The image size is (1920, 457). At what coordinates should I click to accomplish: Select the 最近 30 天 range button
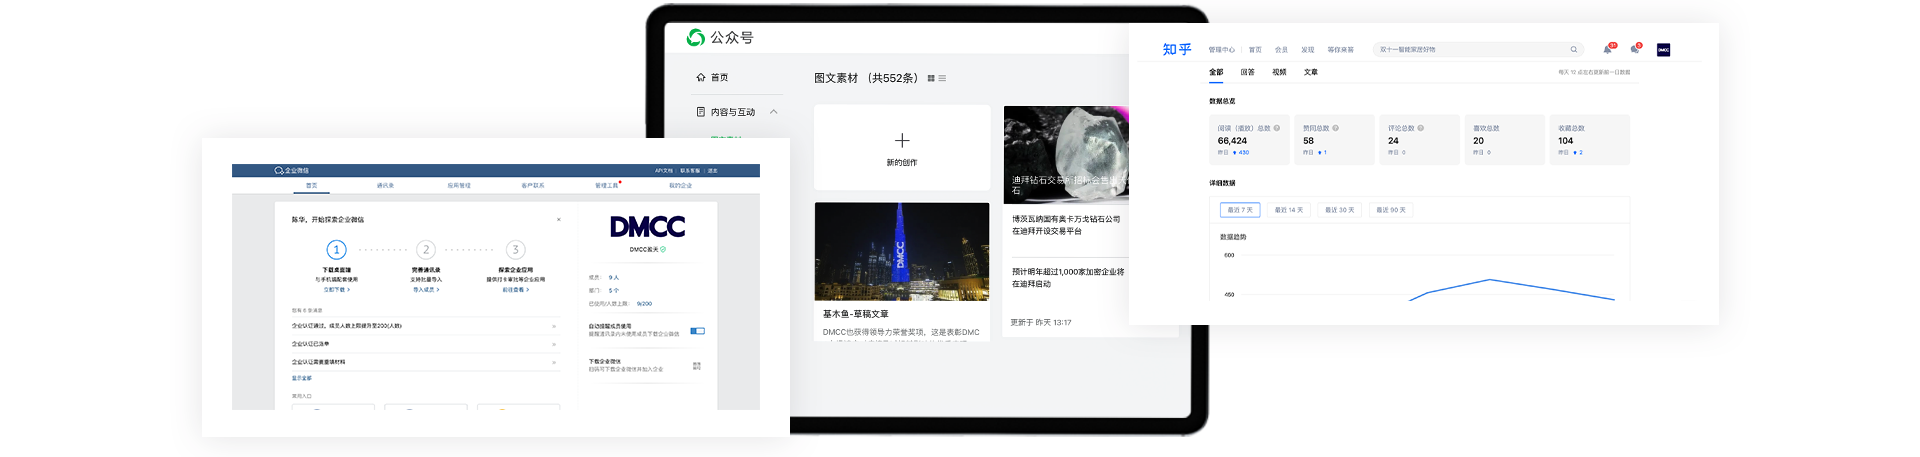click(1340, 210)
